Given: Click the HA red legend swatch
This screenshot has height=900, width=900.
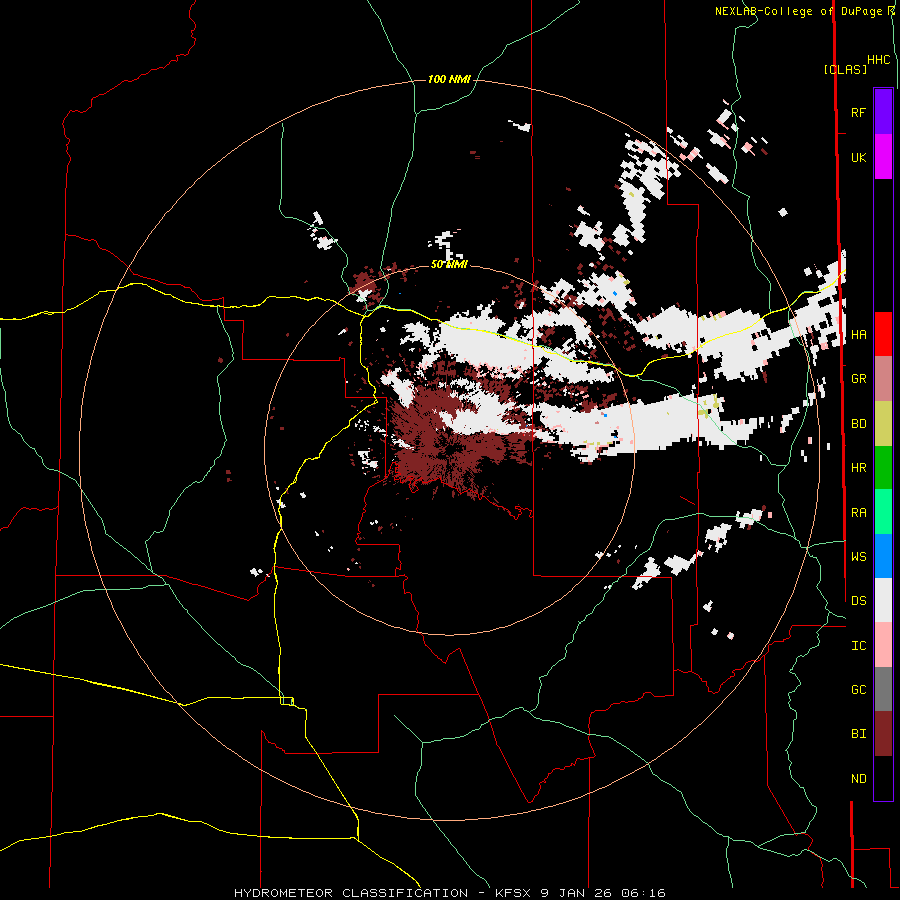Looking at the screenshot, I should click(x=883, y=334).
